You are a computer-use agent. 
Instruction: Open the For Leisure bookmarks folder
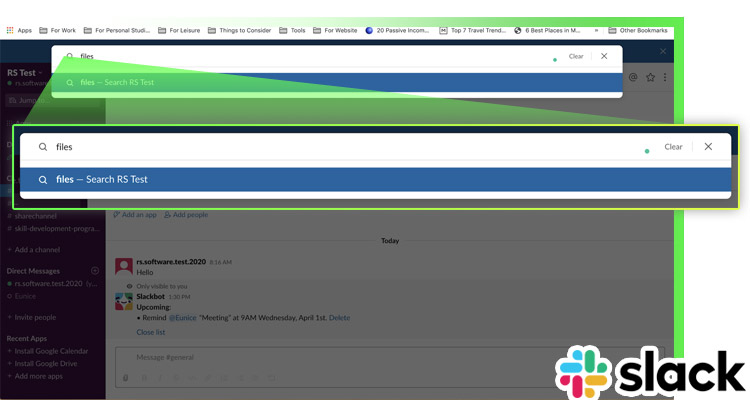pyautogui.click(x=179, y=30)
